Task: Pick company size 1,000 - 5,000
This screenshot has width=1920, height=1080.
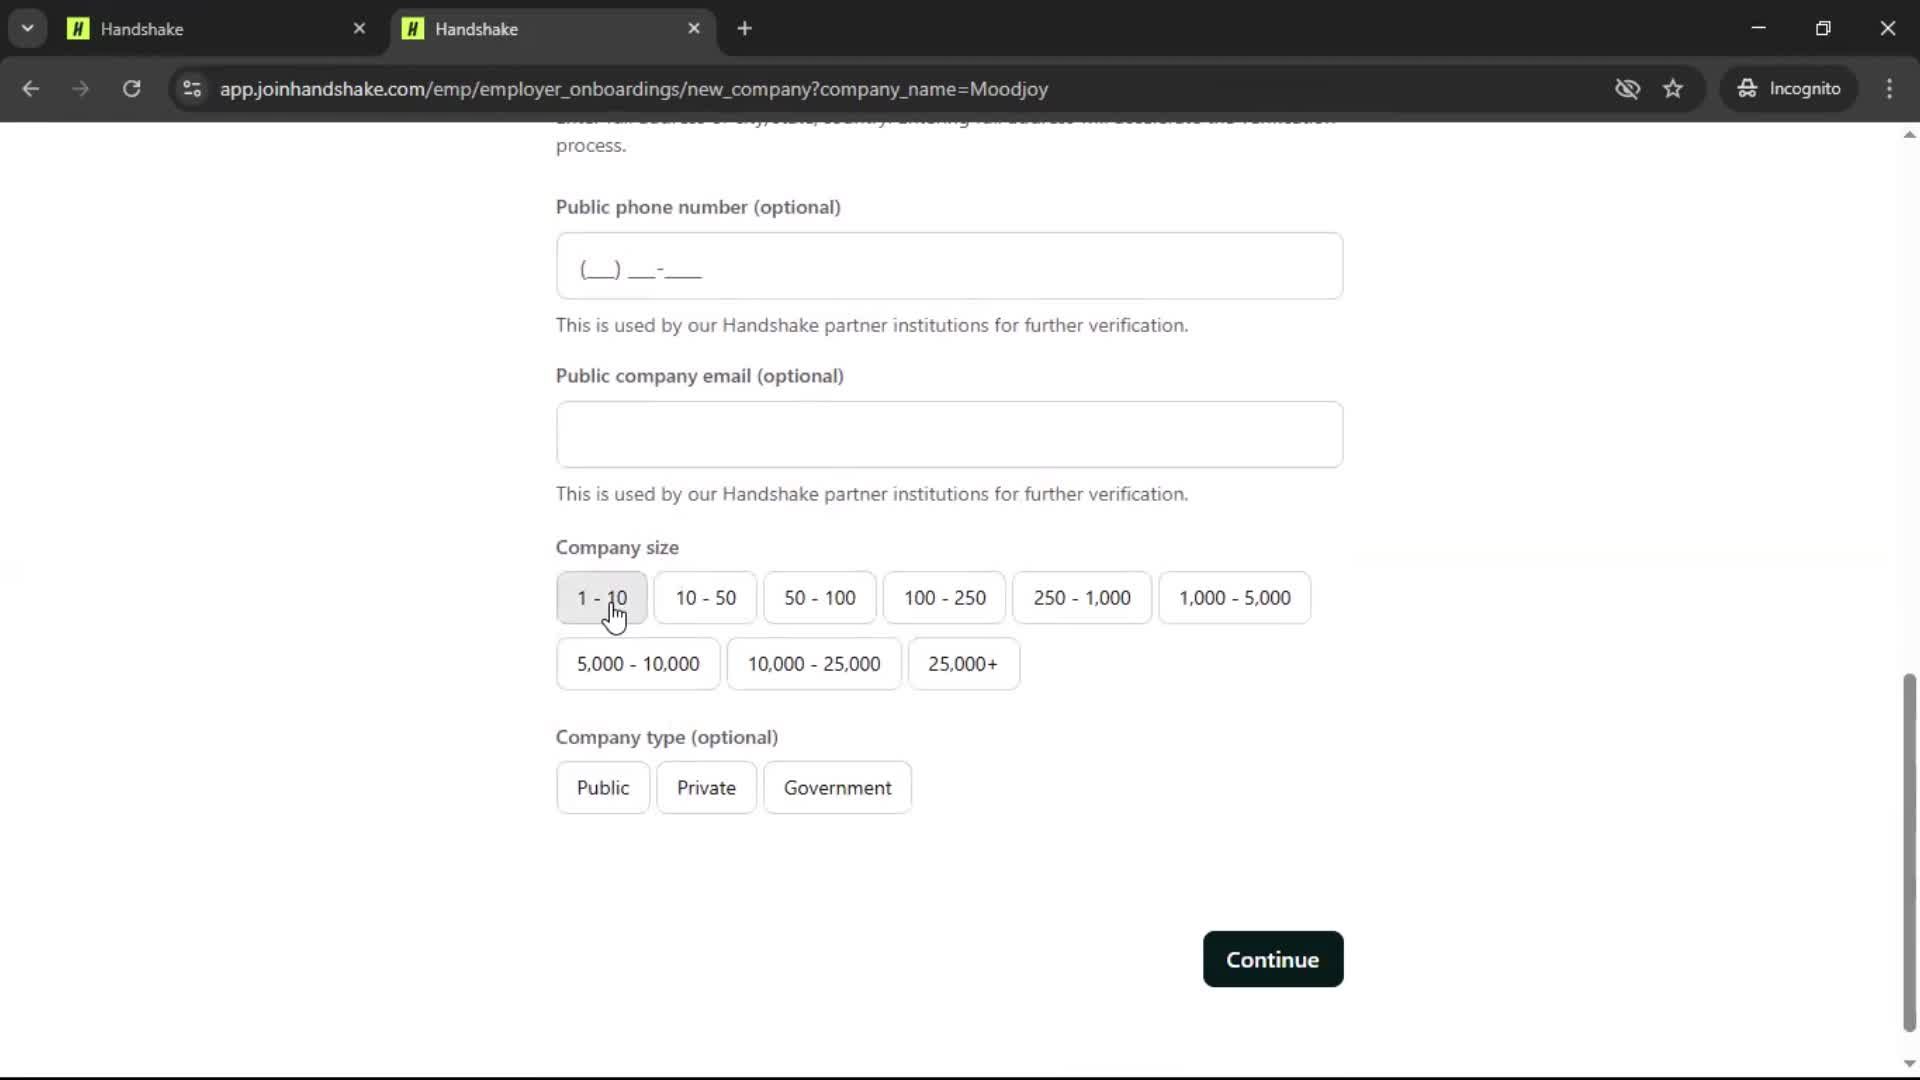Action: click(1235, 598)
